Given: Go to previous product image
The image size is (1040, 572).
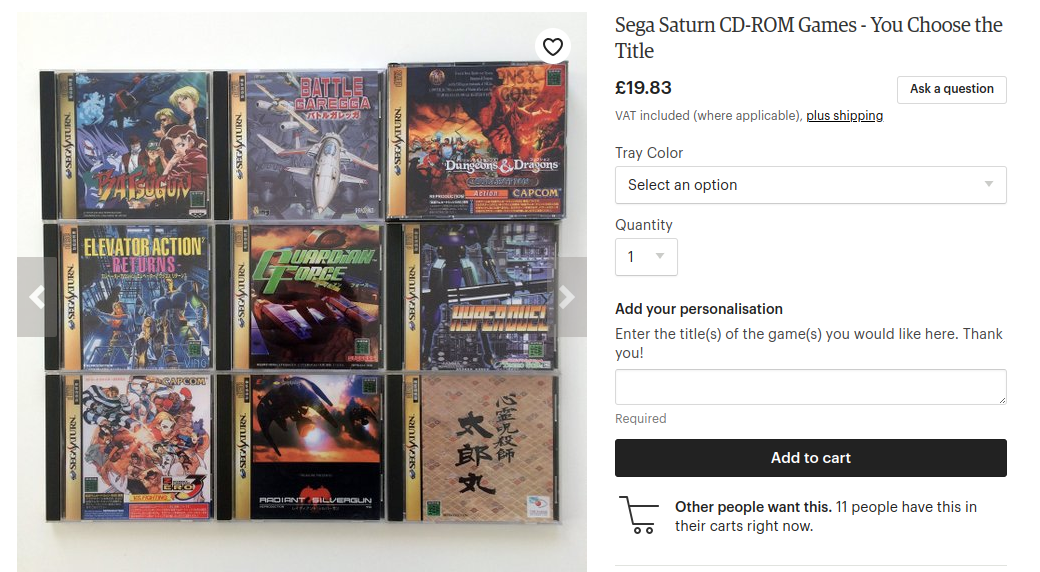Looking at the screenshot, I should pos(37,297).
